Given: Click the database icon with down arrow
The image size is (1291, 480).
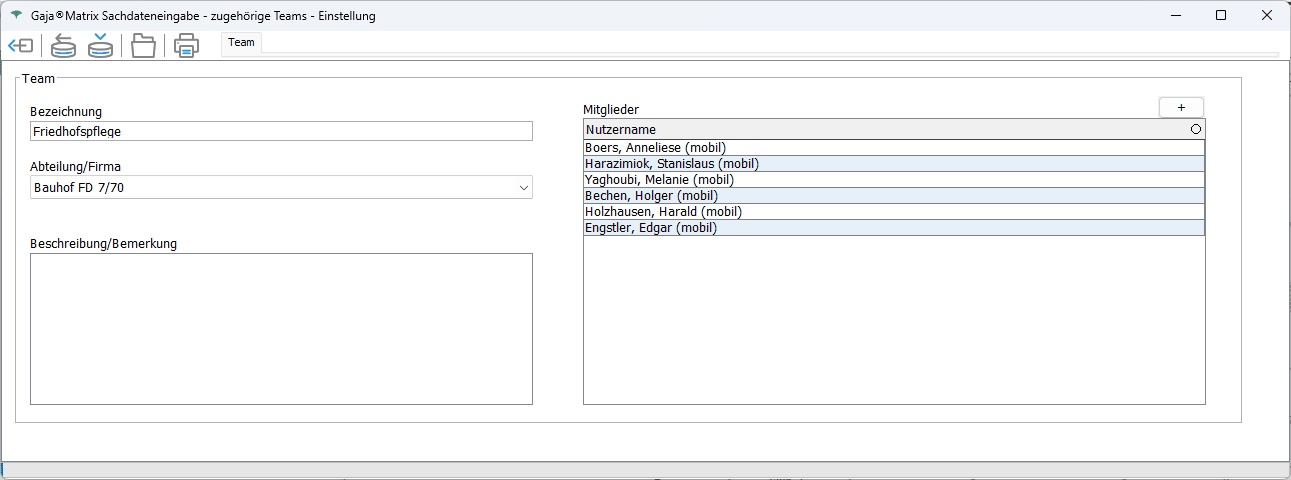Looking at the screenshot, I should pyautogui.click(x=100, y=46).
